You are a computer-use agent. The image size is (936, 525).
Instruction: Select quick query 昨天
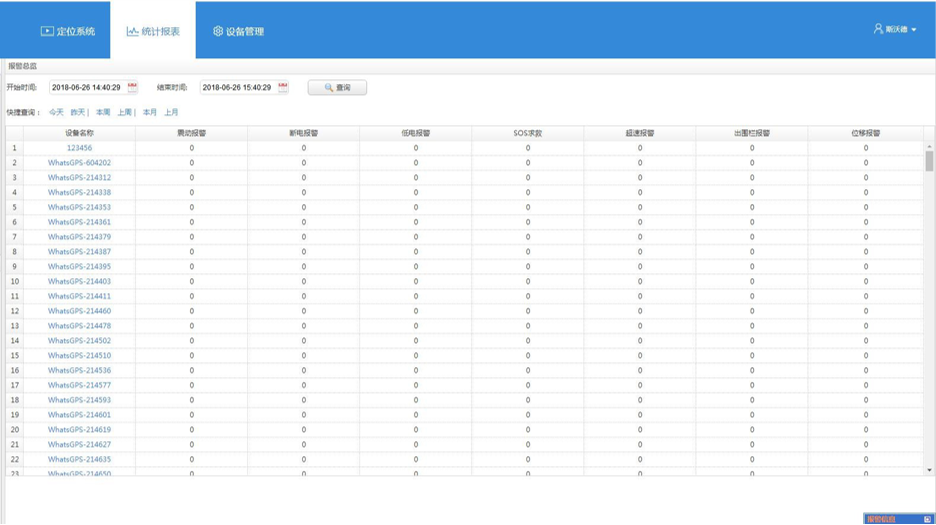[78, 112]
